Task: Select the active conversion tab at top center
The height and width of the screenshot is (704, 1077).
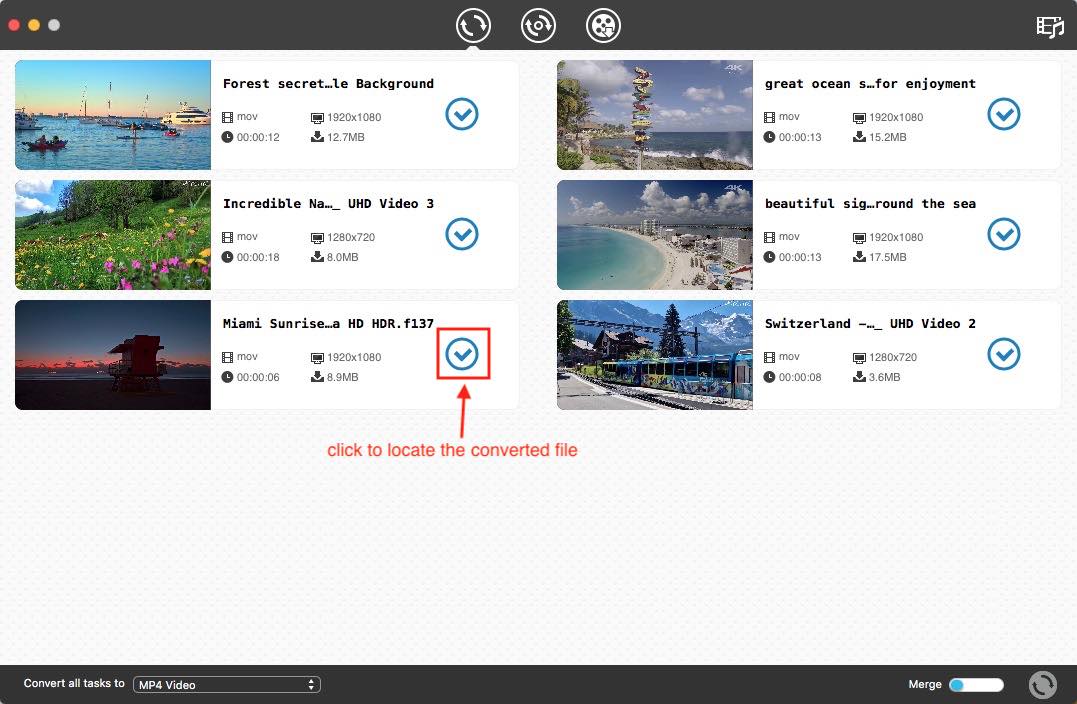Action: click(x=473, y=25)
